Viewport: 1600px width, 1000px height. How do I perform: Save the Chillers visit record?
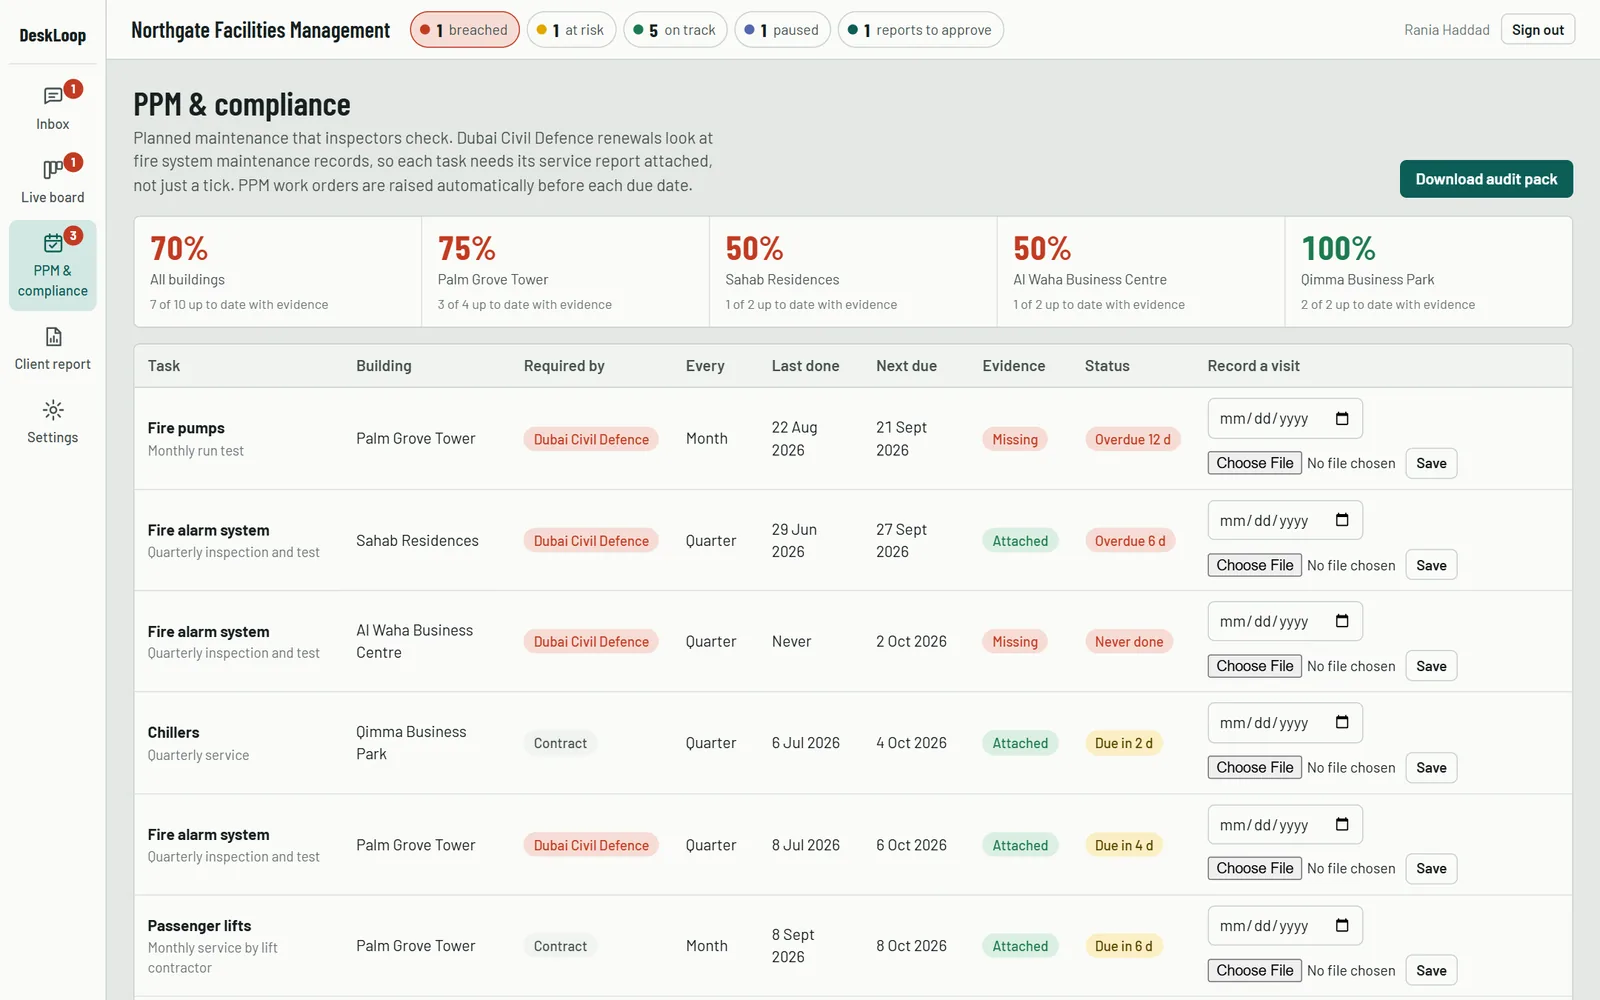(x=1431, y=768)
